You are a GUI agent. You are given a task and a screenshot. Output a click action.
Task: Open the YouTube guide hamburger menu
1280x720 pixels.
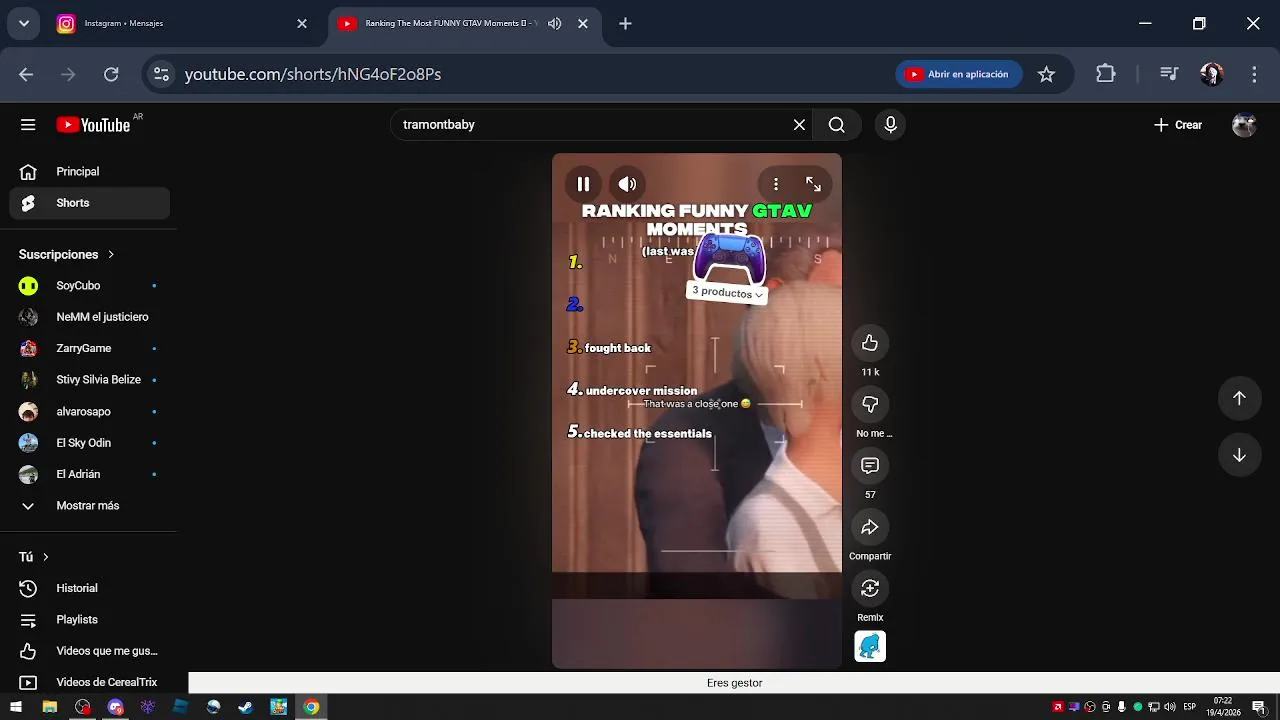coord(28,125)
